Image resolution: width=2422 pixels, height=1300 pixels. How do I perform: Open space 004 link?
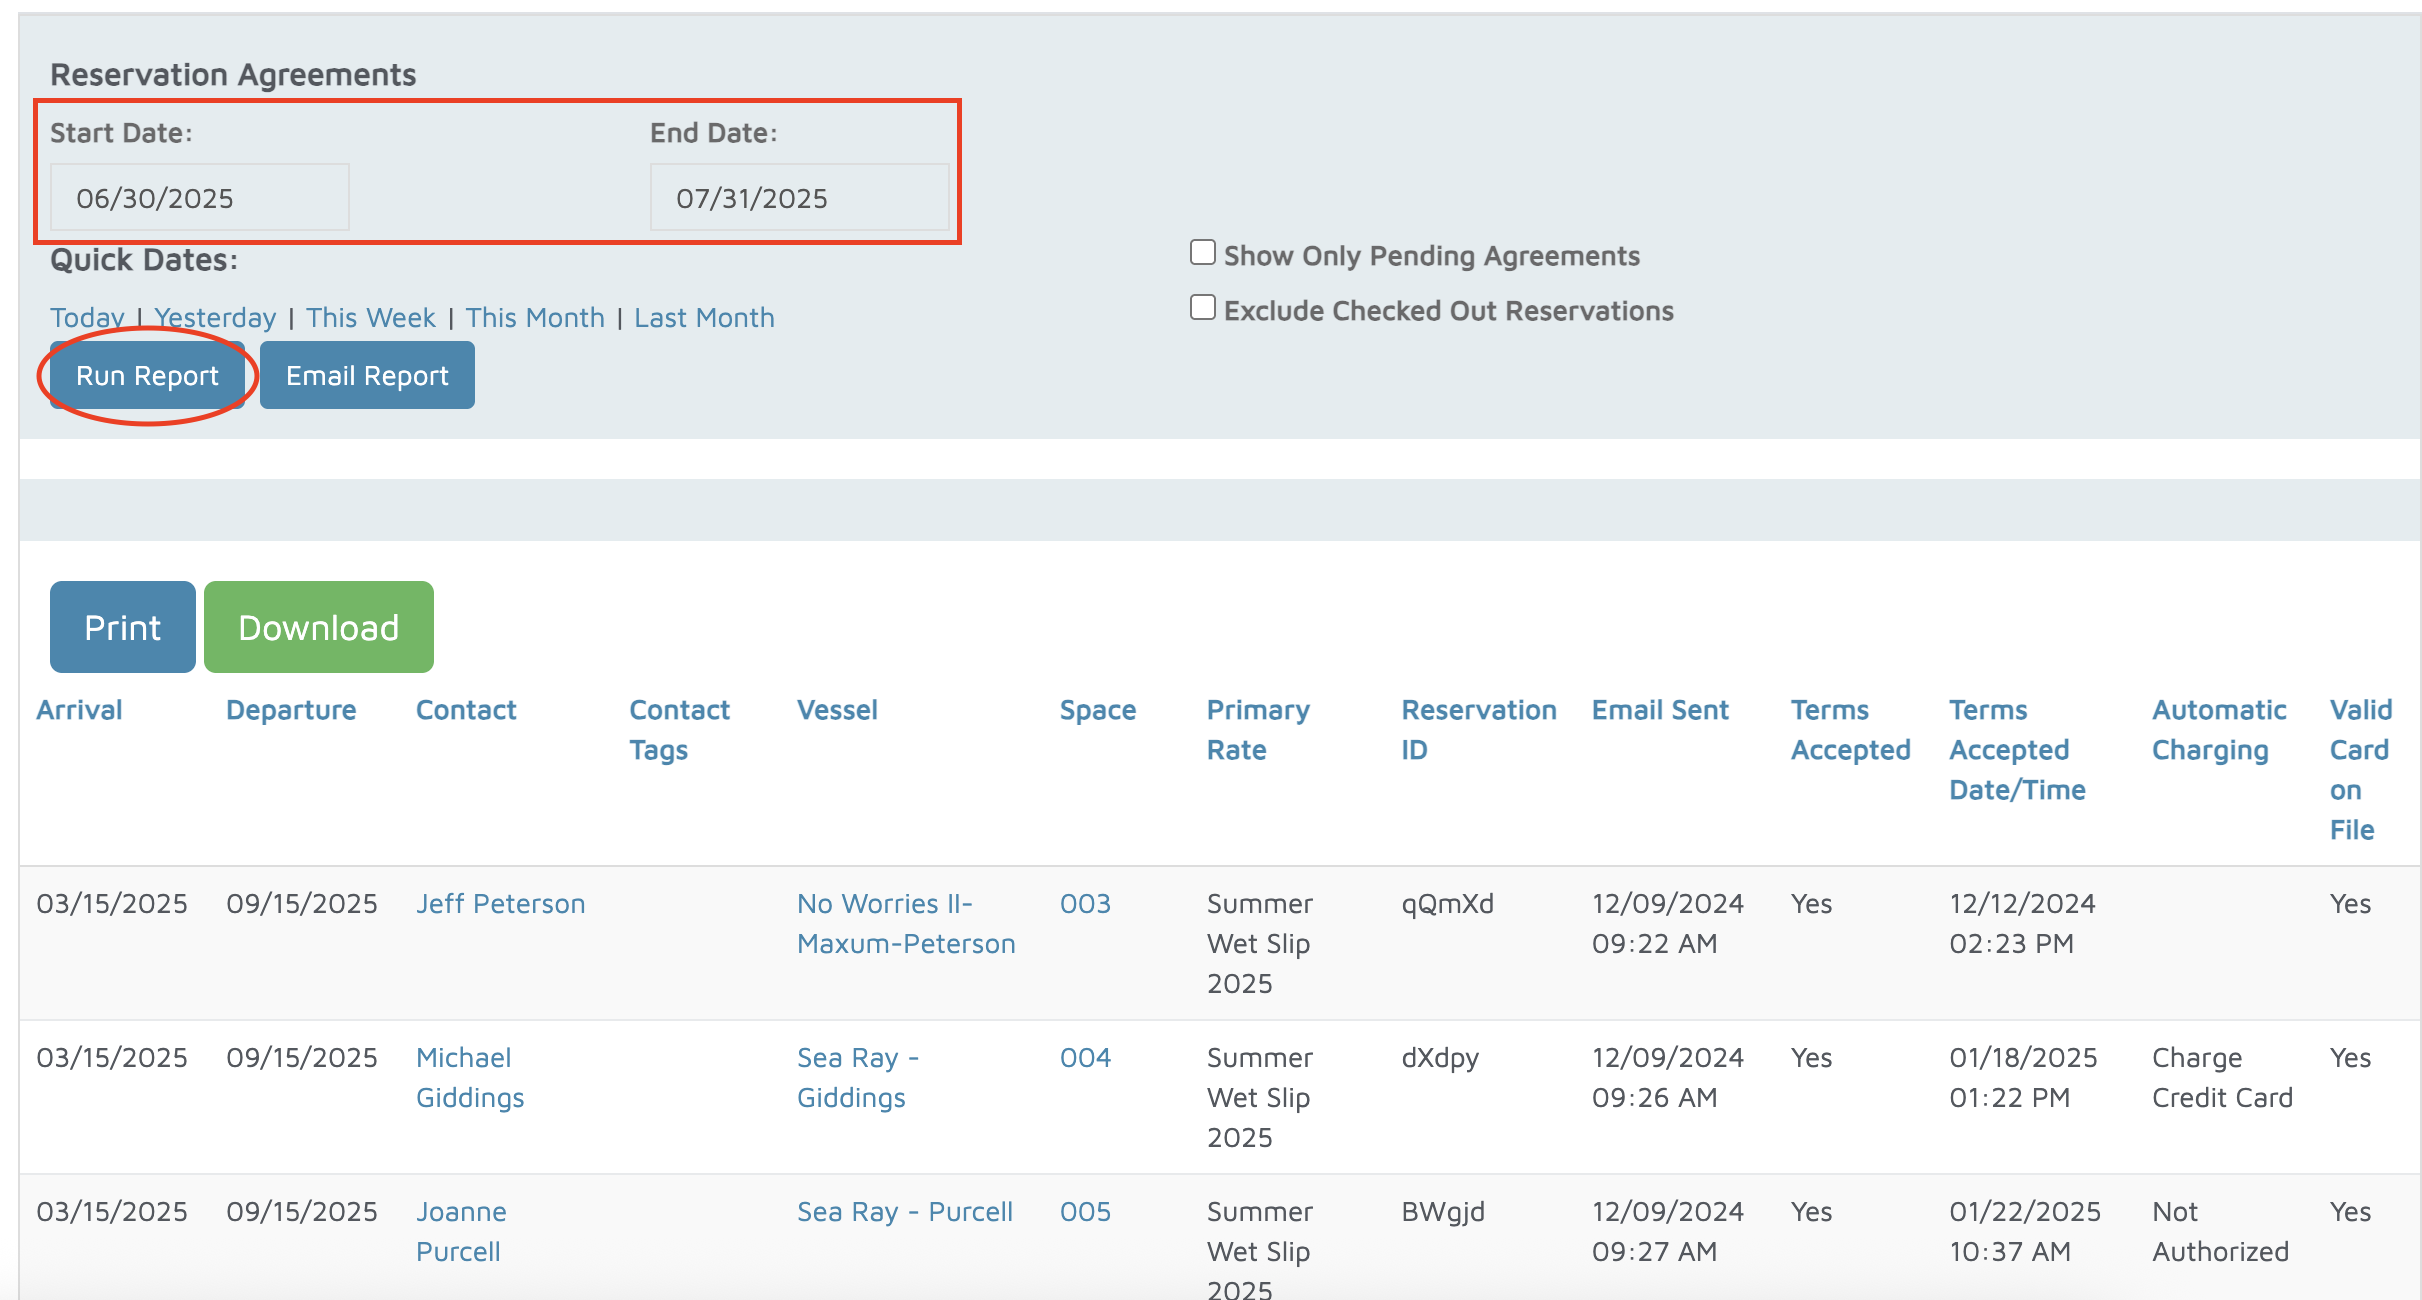click(x=1085, y=1058)
